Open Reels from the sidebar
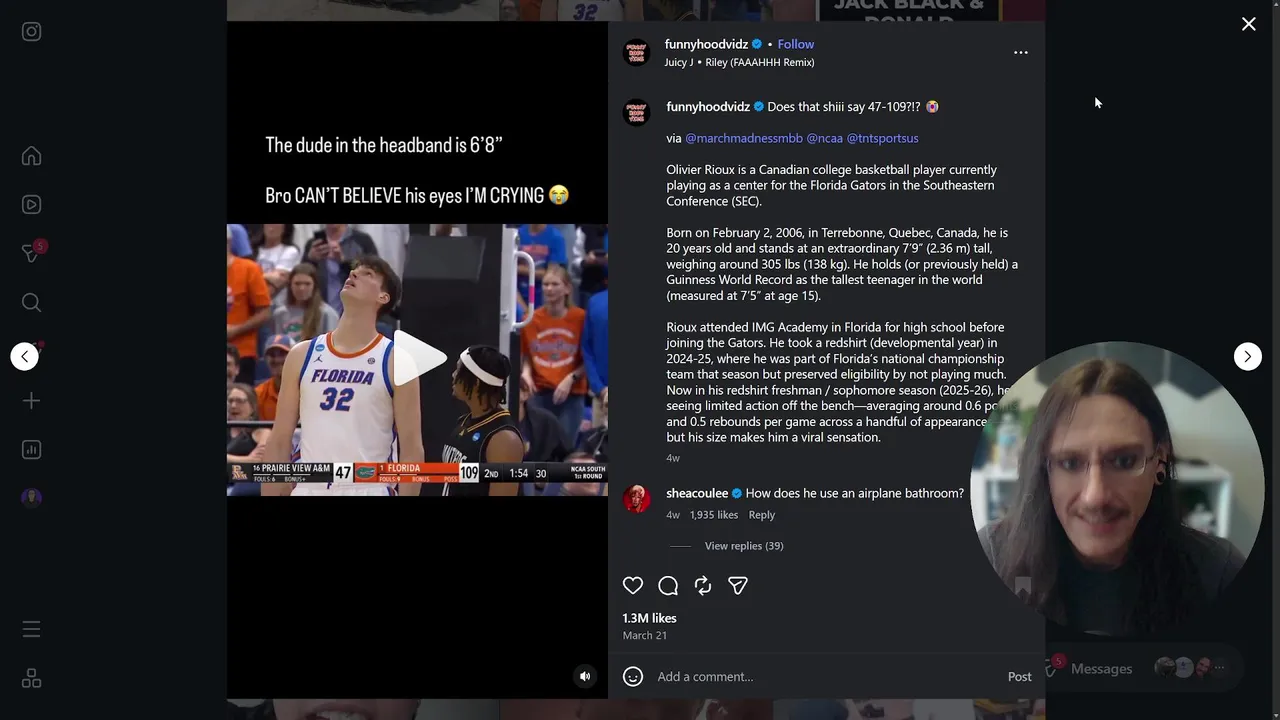Screen dimensions: 1280x720 pyautogui.click(x=31, y=205)
